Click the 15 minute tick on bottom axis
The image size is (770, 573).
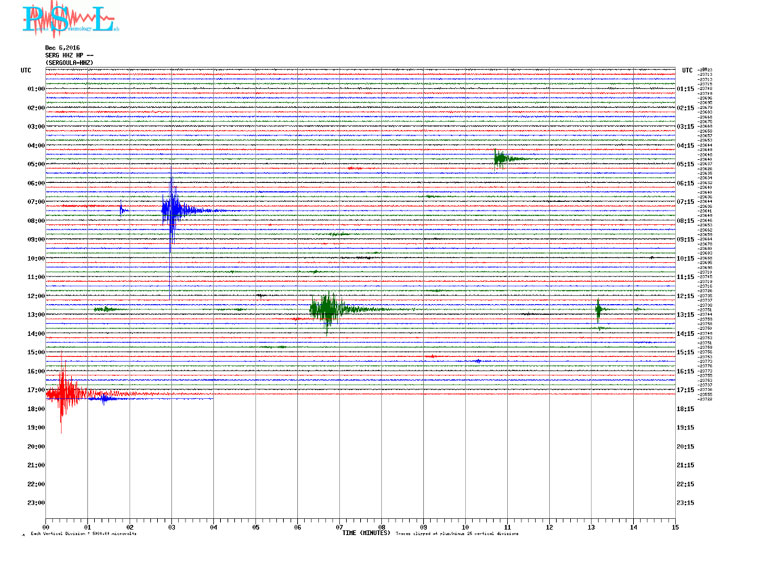point(675,526)
